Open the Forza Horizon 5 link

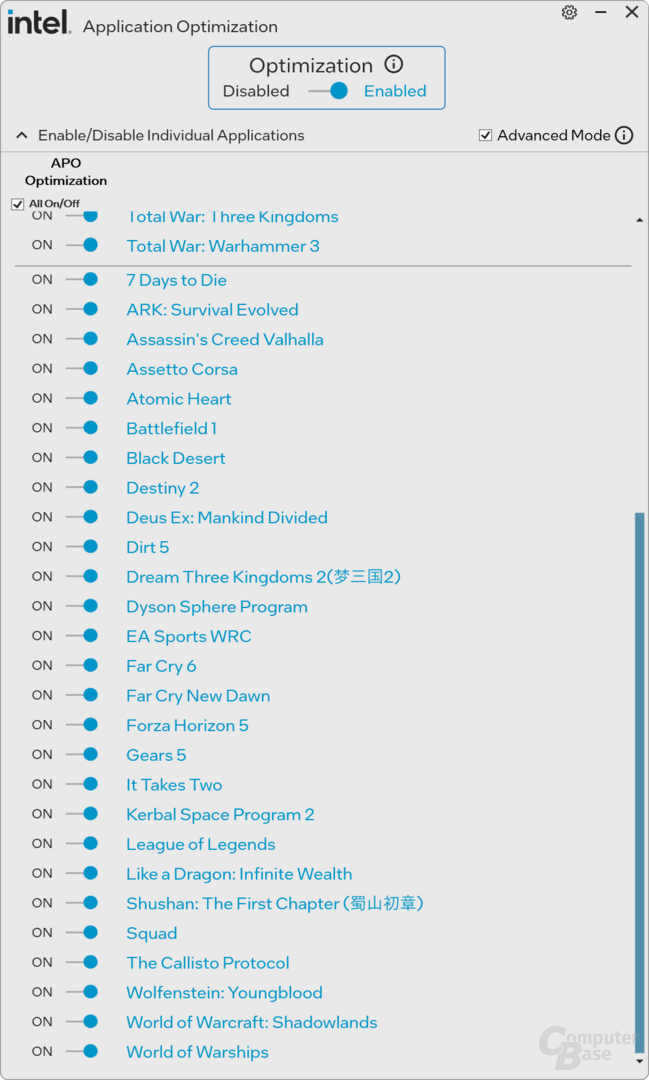pos(187,726)
